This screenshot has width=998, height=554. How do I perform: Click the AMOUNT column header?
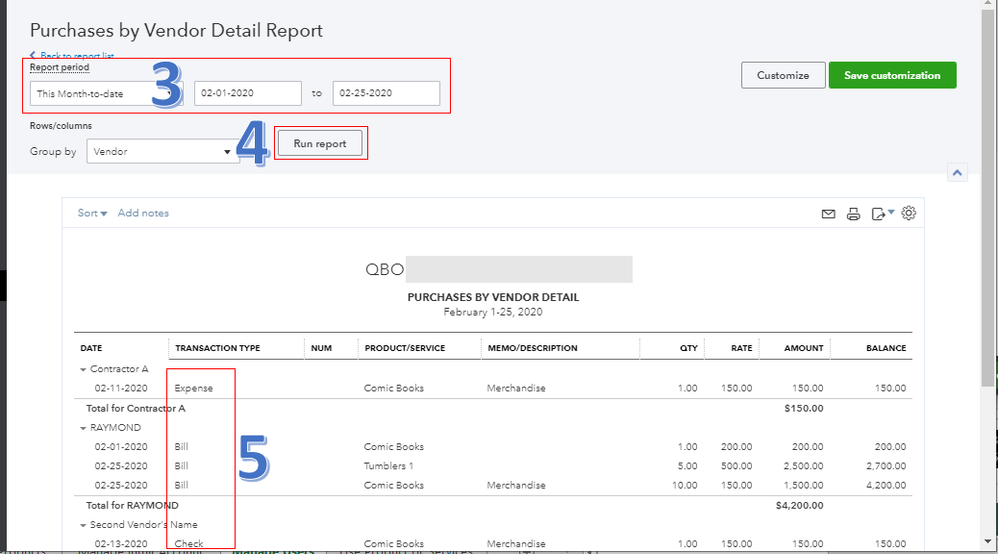[803, 348]
